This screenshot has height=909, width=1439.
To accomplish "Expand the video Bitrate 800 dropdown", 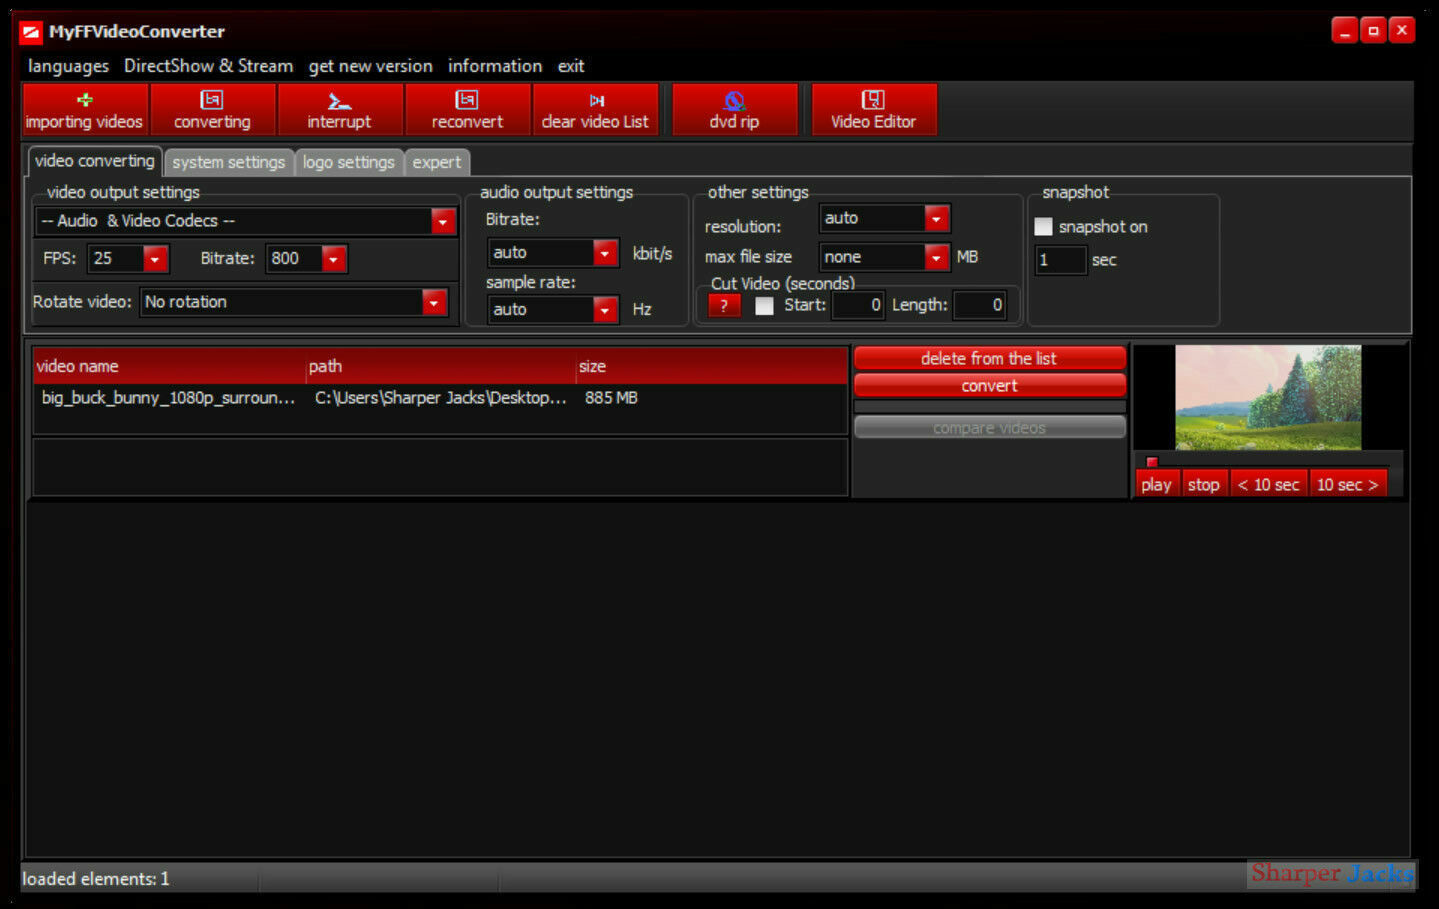I will tap(334, 259).
